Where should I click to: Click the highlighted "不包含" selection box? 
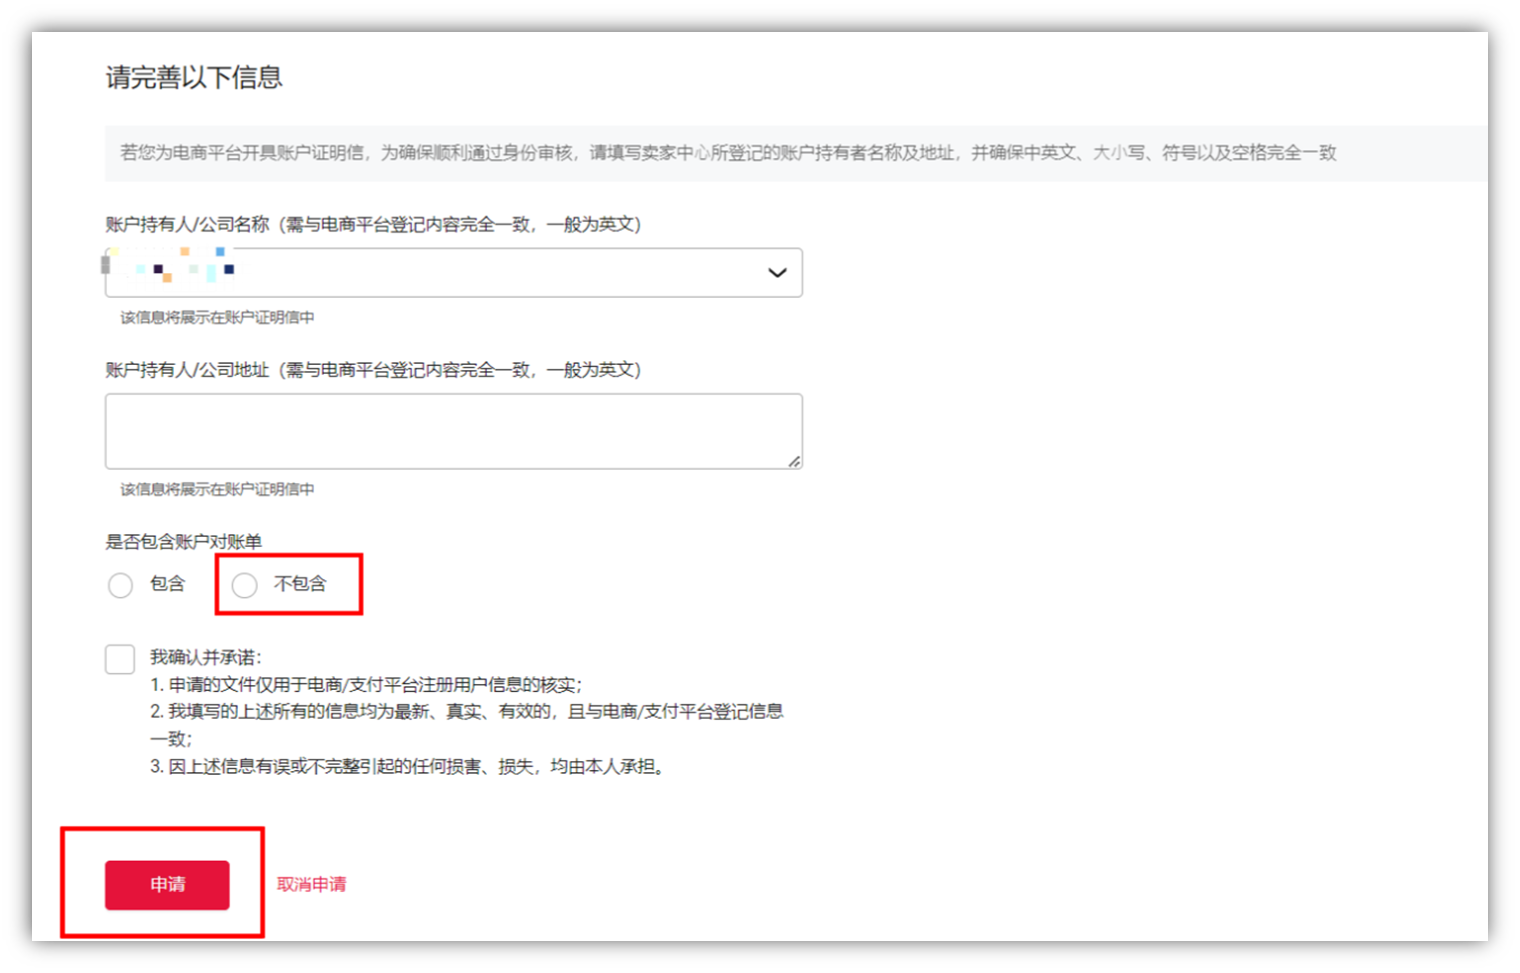coord(289,584)
